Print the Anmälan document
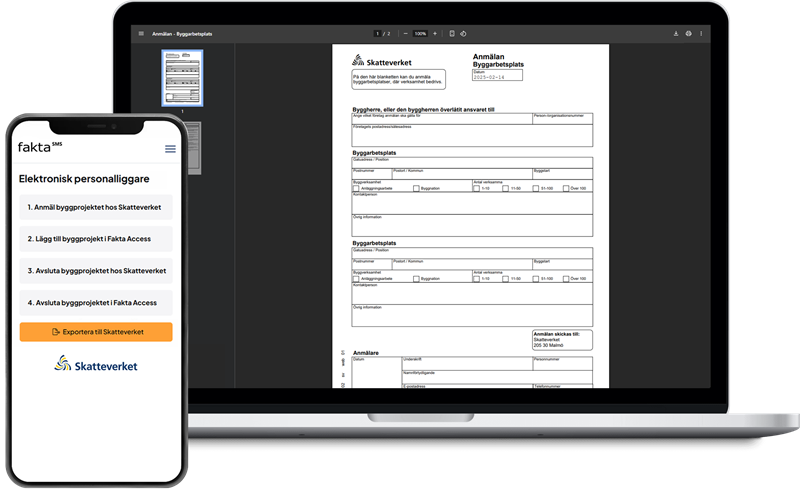The height and width of the screenshot is (494, 800). pyautogui.click(x=688, y=33)
